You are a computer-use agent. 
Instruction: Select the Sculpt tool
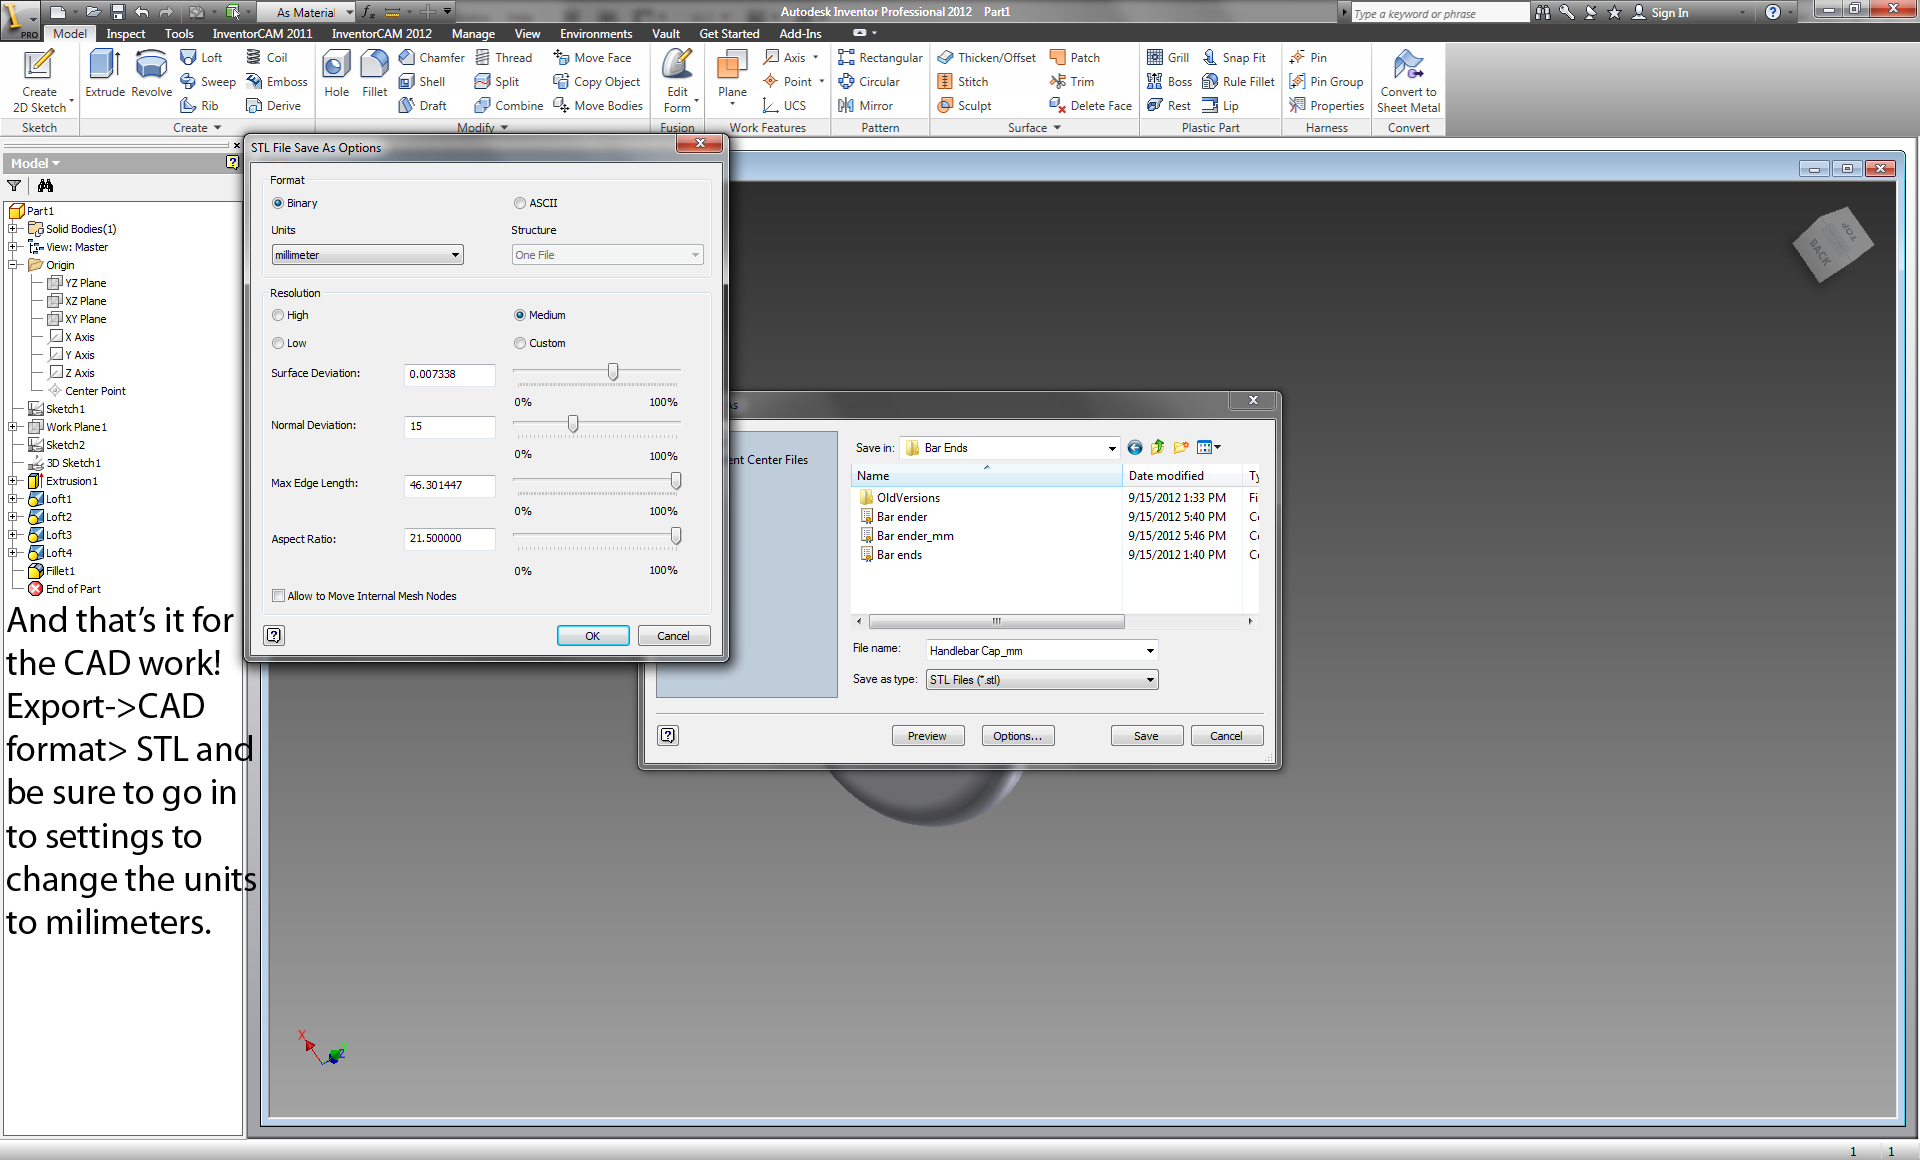tap(964, 106)
